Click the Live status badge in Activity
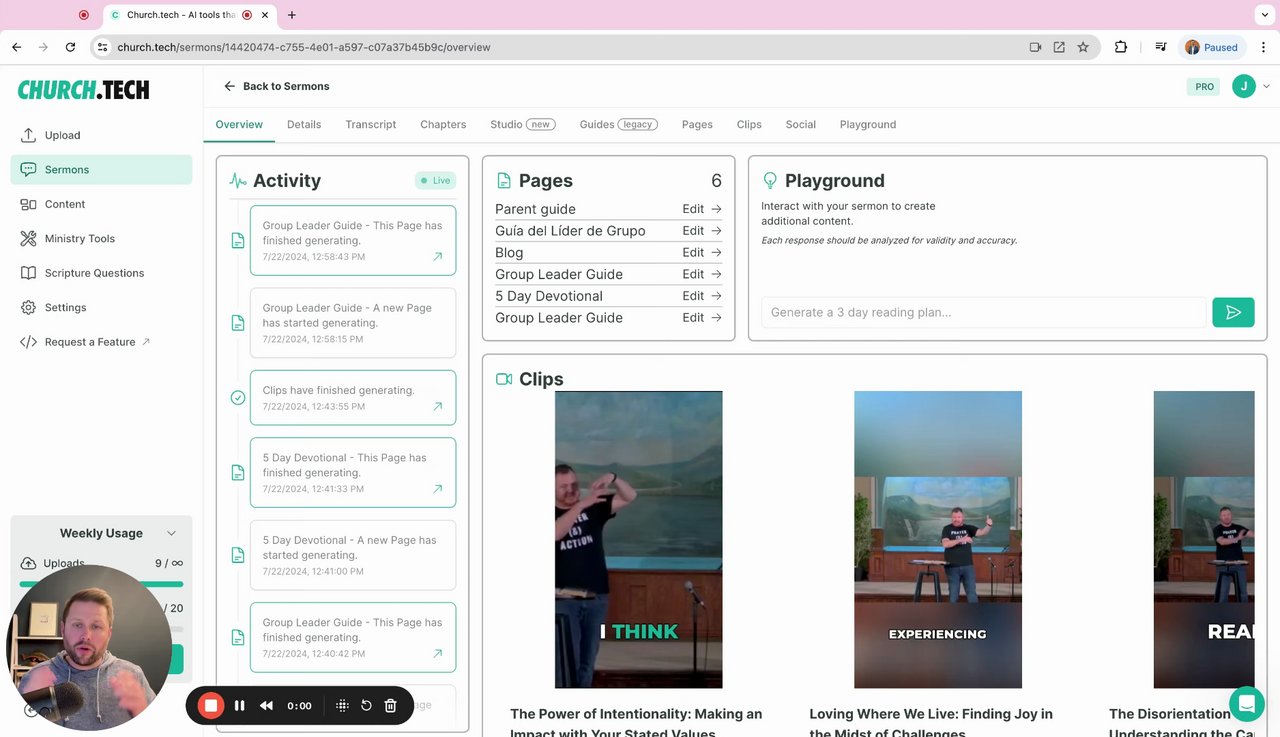Viewport: 1280px width, 737px height. (x=436, y=181)
